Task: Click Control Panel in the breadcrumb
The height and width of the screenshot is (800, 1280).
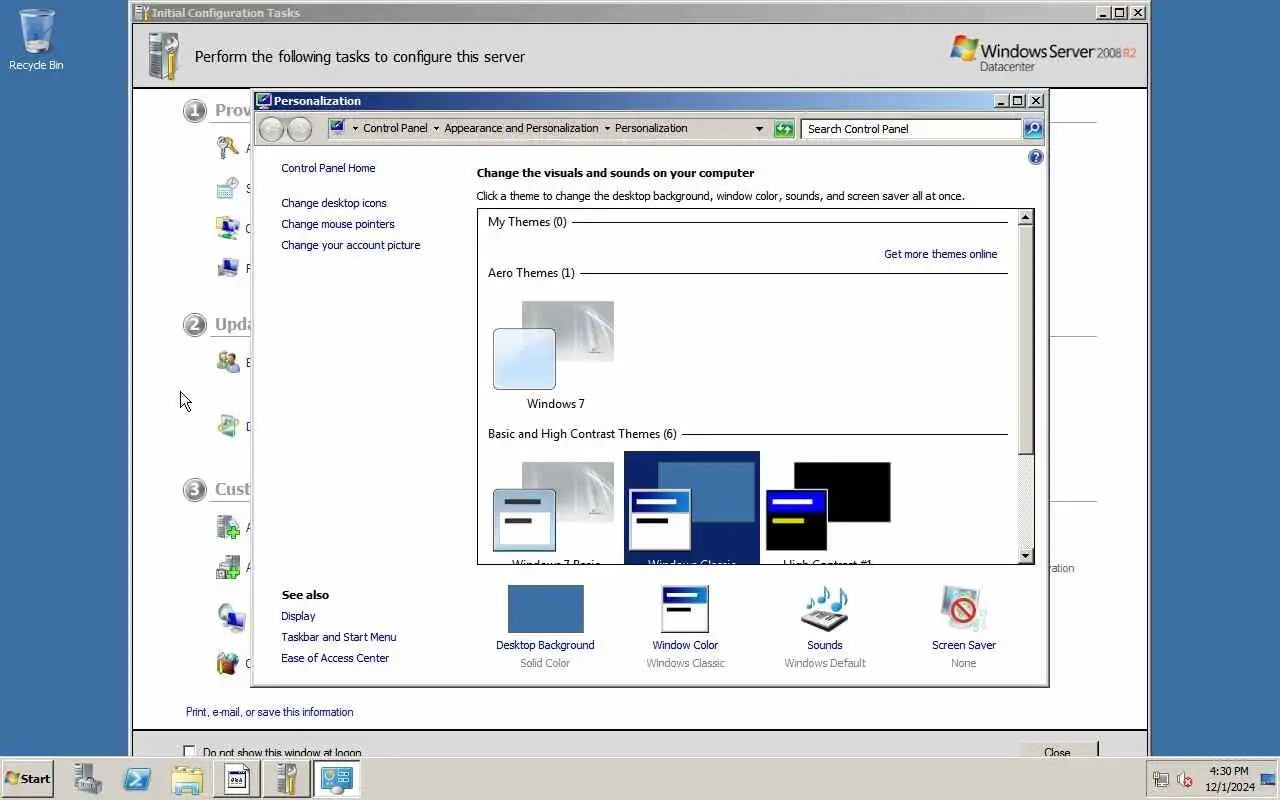Action: click(395, 128)
